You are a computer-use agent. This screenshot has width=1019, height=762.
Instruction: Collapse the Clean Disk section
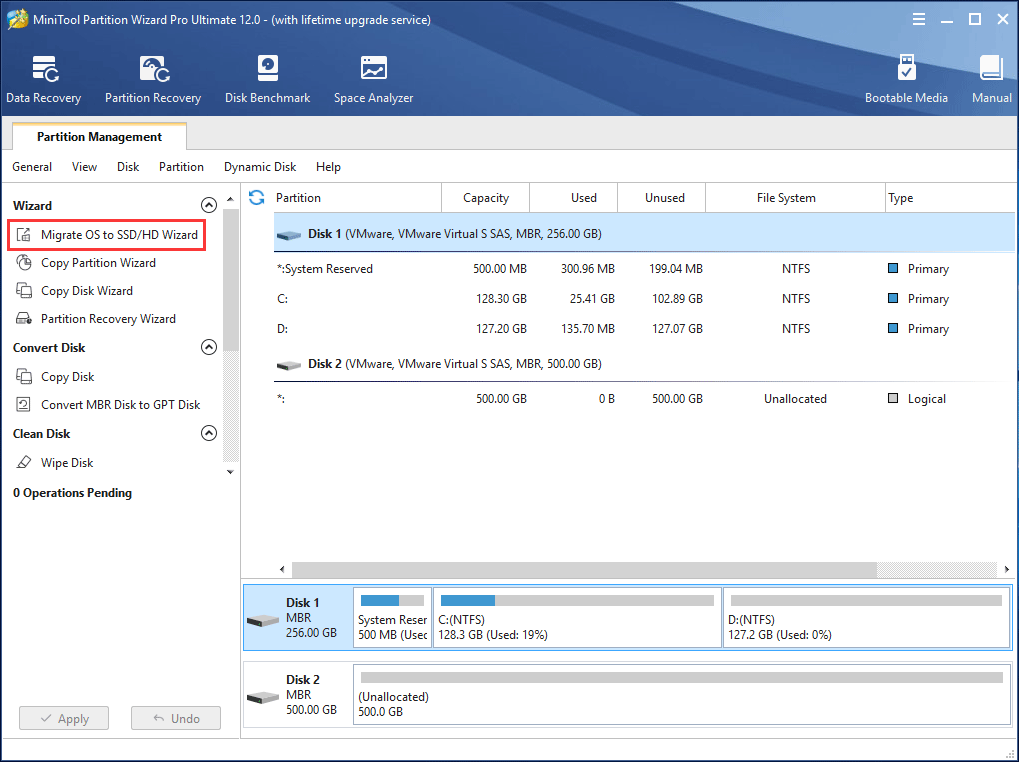click(x=209, y=434)
